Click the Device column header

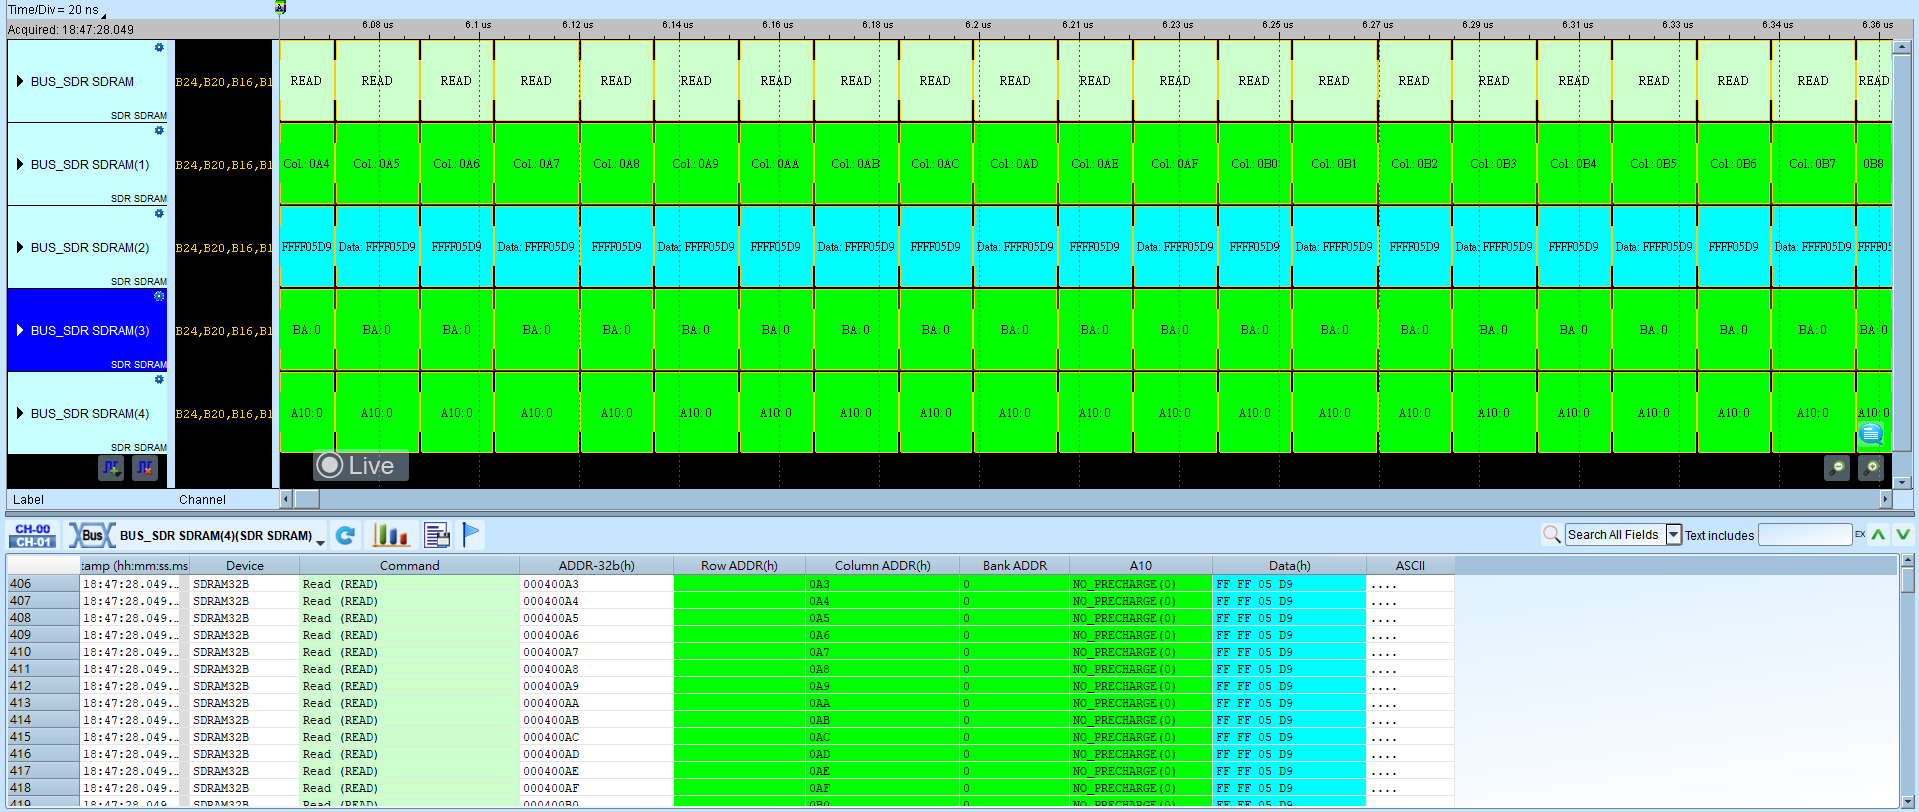(244, 566)
